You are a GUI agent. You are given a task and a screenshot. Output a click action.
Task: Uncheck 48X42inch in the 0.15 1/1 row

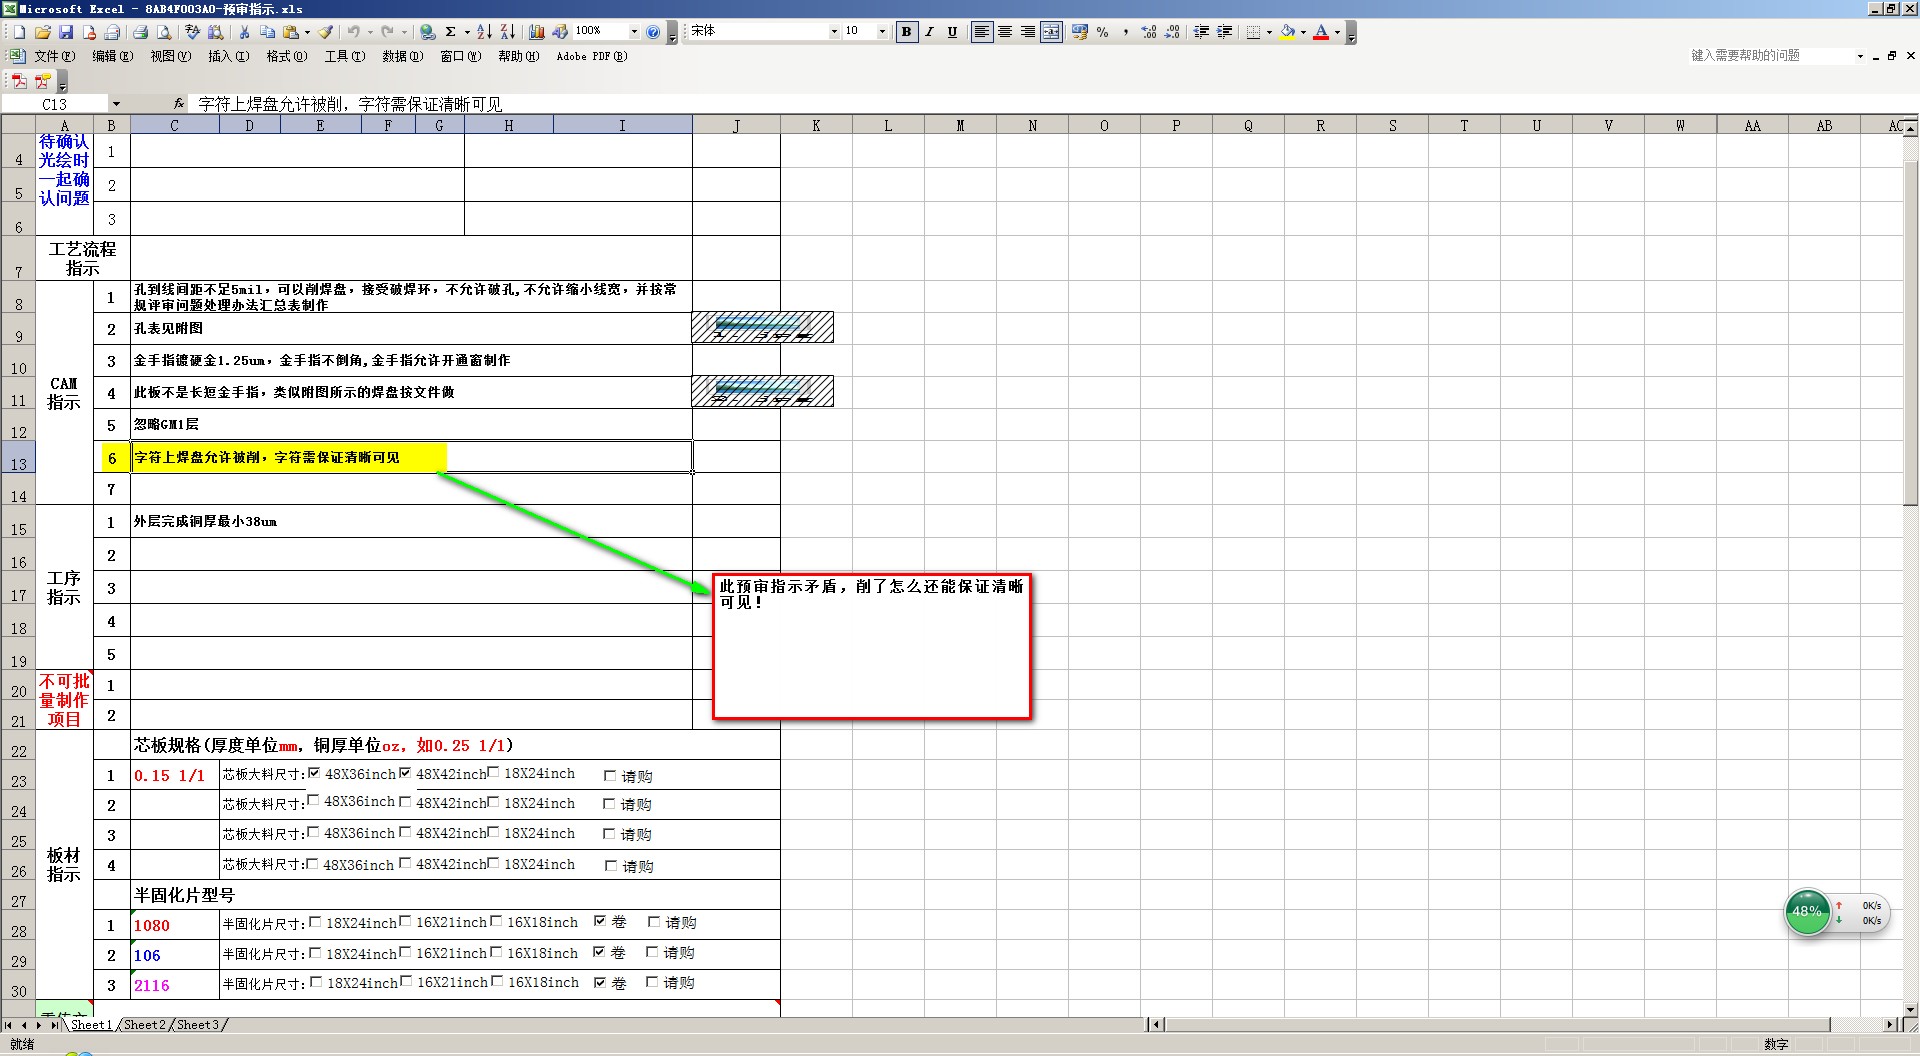click(x=405, y=773)
